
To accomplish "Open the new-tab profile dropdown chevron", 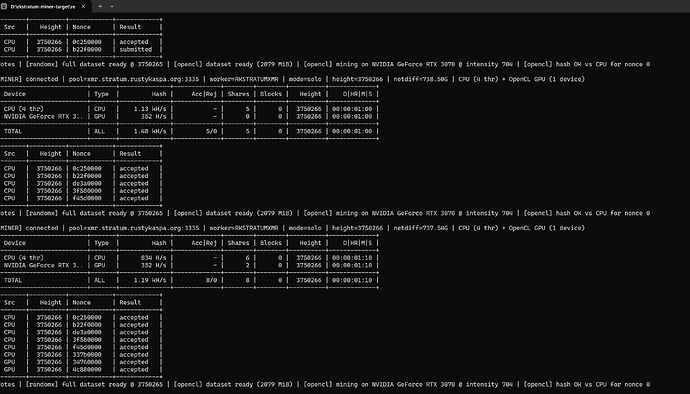I will [112, 7].
